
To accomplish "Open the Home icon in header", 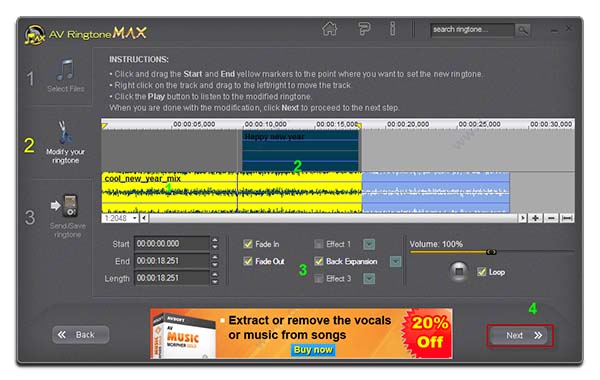I will point(330,29).
